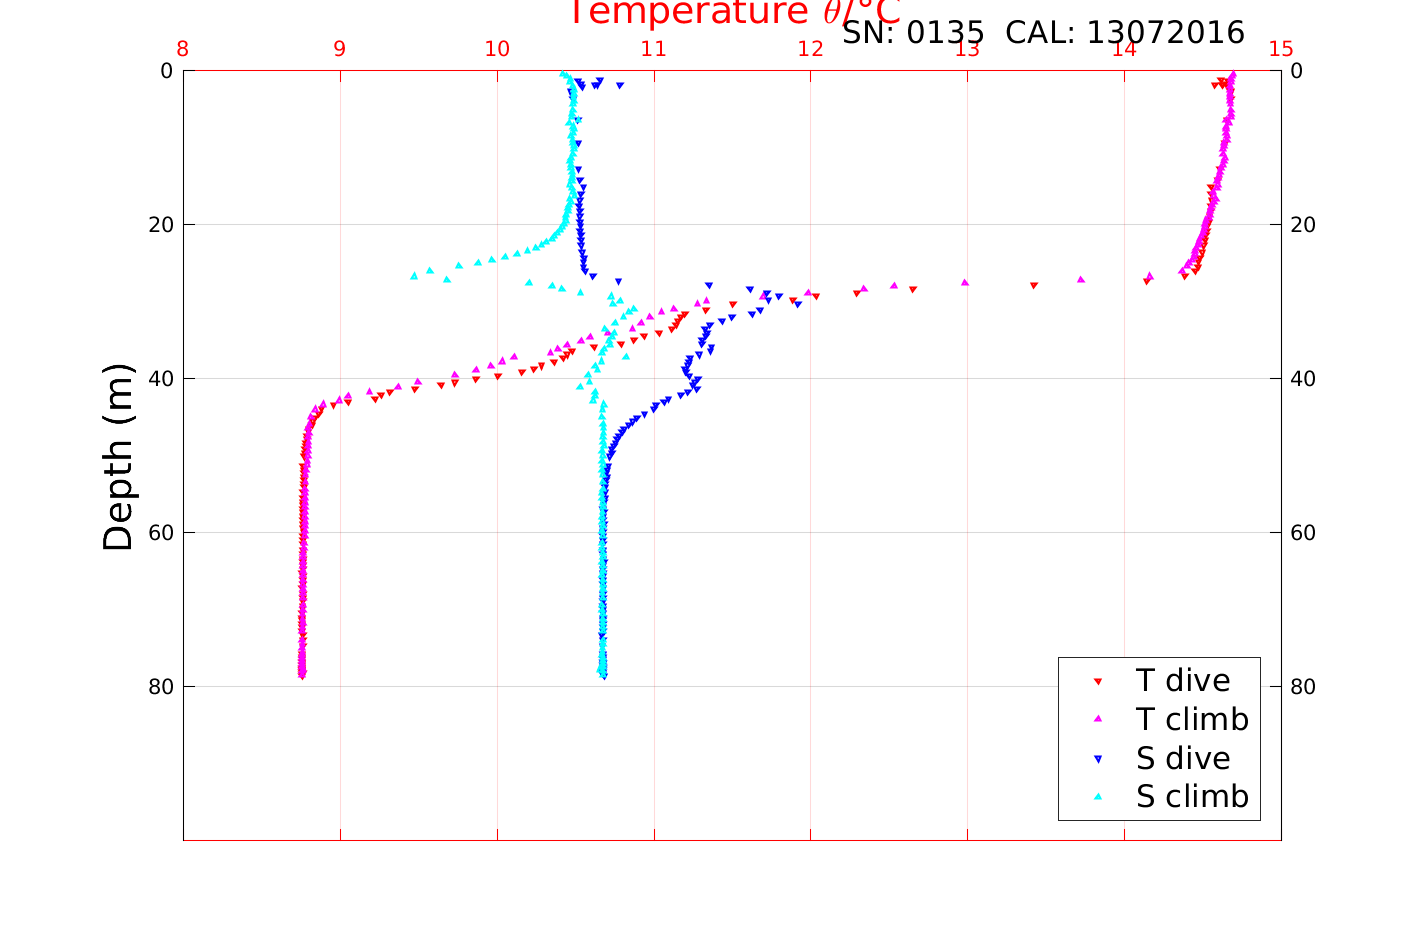This screenshot has height=945, width=1417.
Task: Click the left depth tick label 0
Action: click(166, 71)
